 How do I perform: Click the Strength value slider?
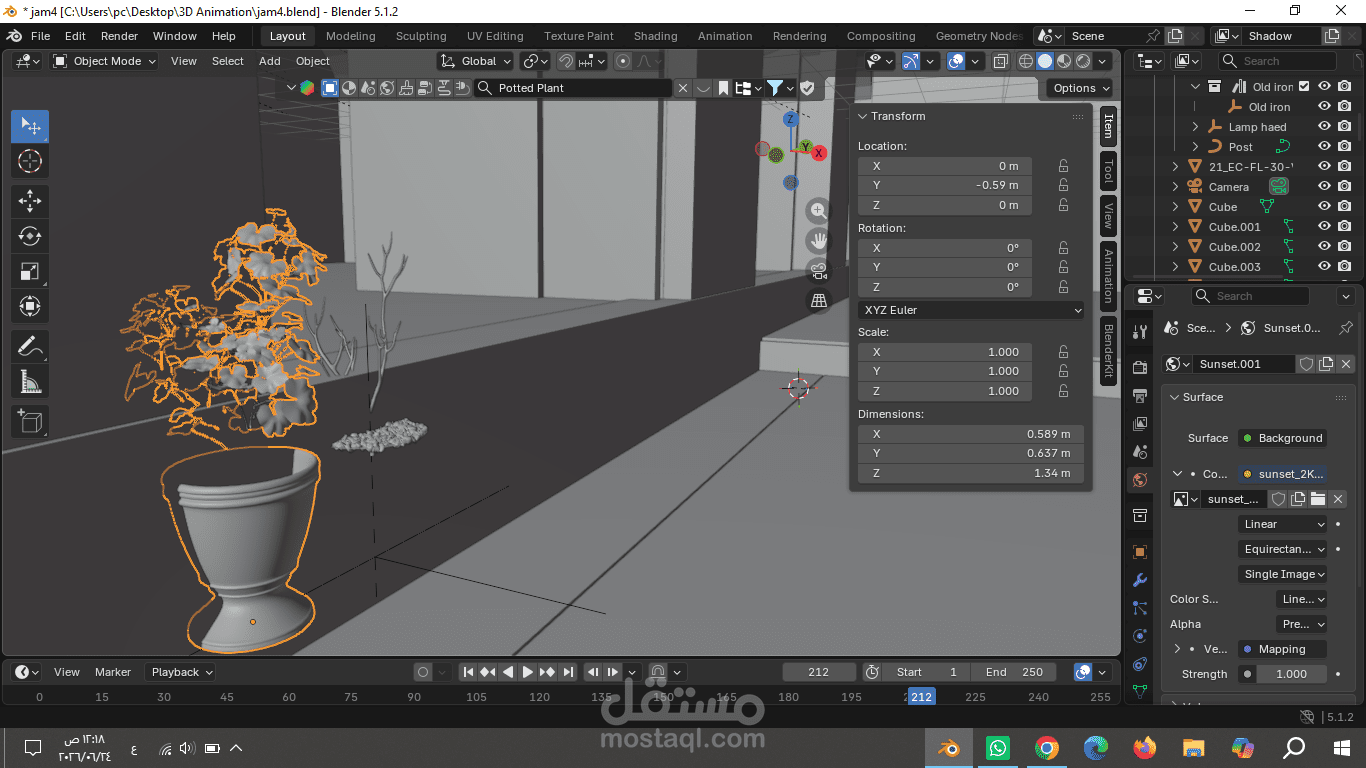point(1282,674)
